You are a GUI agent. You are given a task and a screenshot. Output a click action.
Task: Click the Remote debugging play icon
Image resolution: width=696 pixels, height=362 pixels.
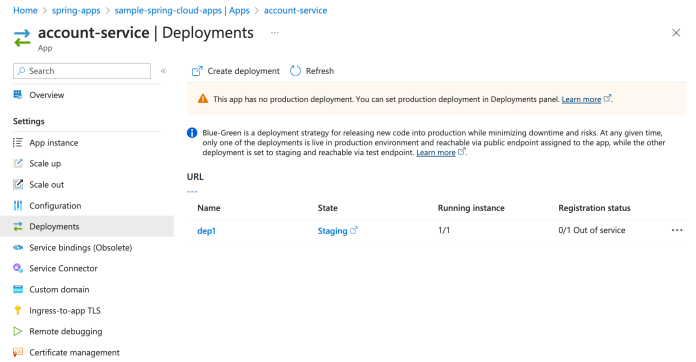18,331
